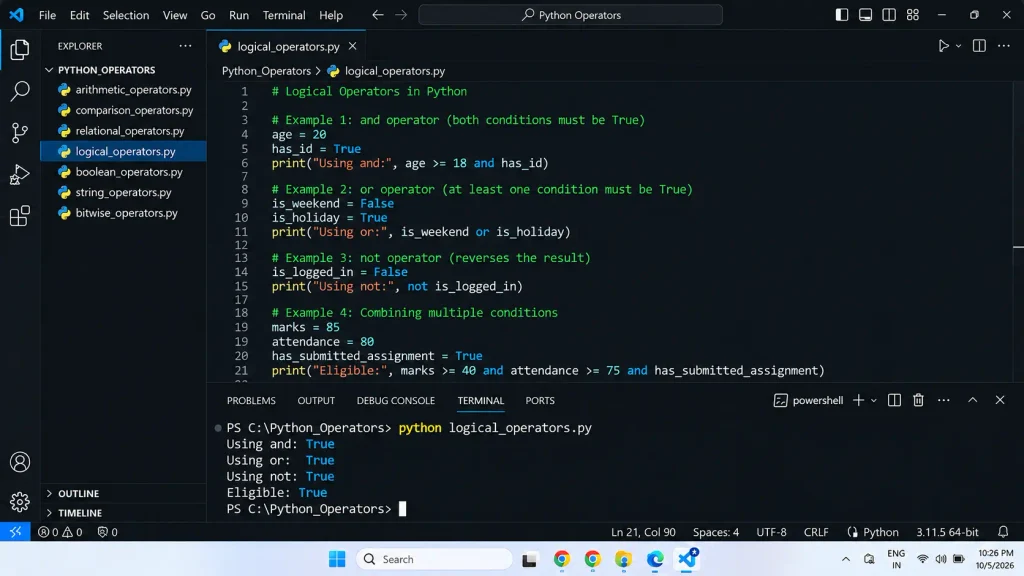Viewport: 1024px width, 576px height.
Task: Maximize the panel with the chevron up
Action: pos(972,400)
